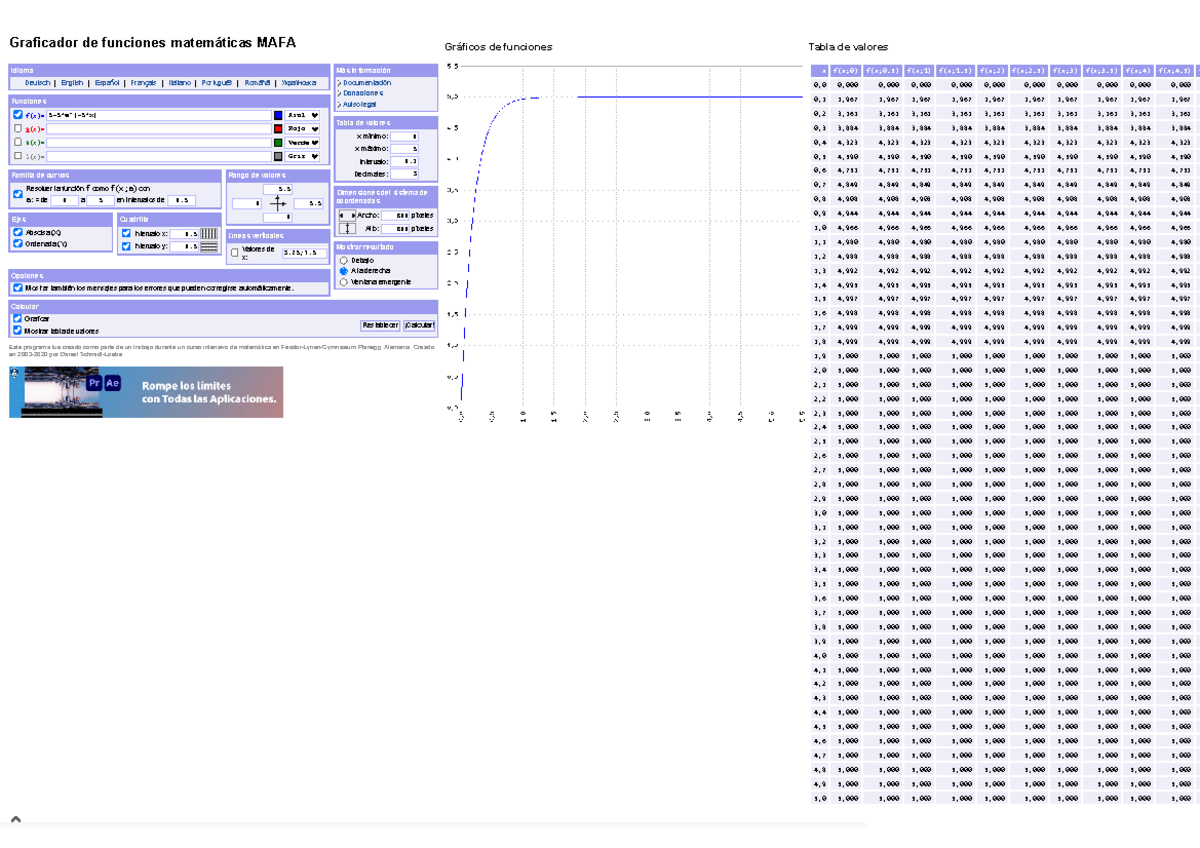Image resolution: width=1200 pixels, height=848 pixels.
Task: Switch language to Español
Action: 107,83
